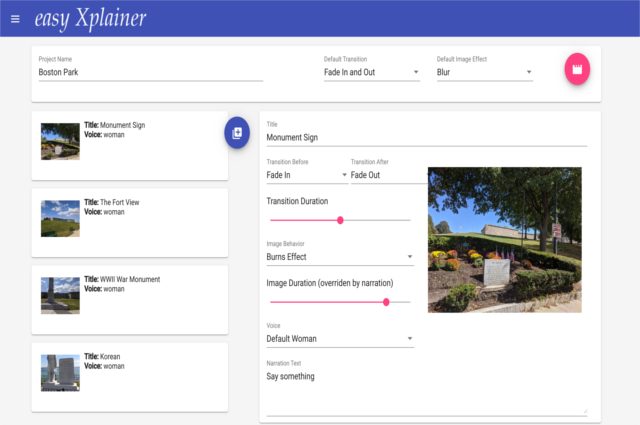Click the easy Xplainer app title
Viewport: 640px width, 425px height.
coord(90,19)
